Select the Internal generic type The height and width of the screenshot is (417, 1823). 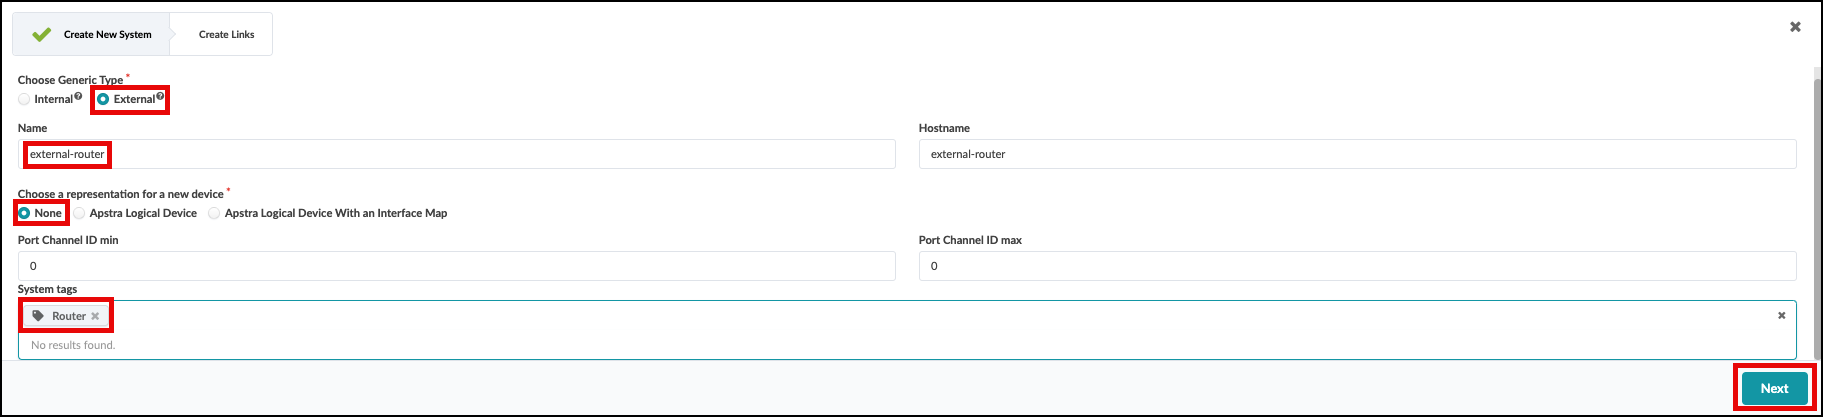(25, 99)
